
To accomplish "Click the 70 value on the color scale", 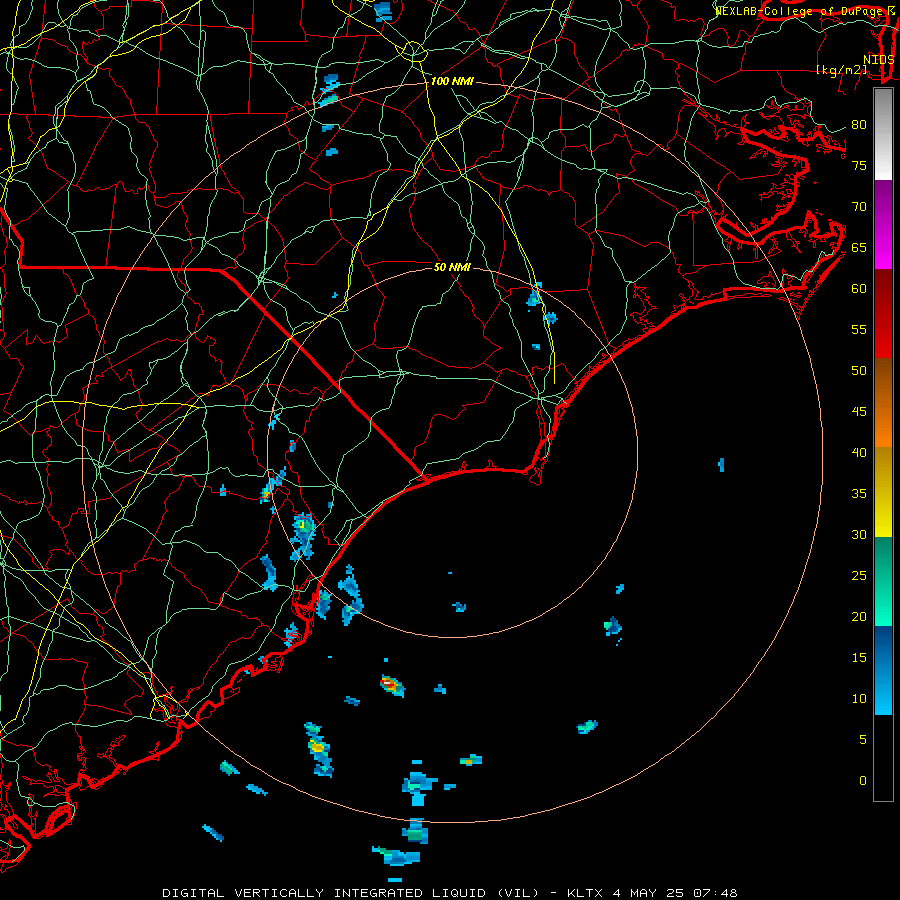I will (x=859, y=207).
